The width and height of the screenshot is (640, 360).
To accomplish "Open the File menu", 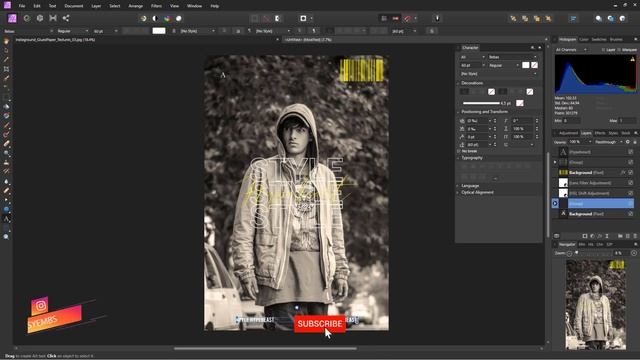I will click(x=22, y=6).
